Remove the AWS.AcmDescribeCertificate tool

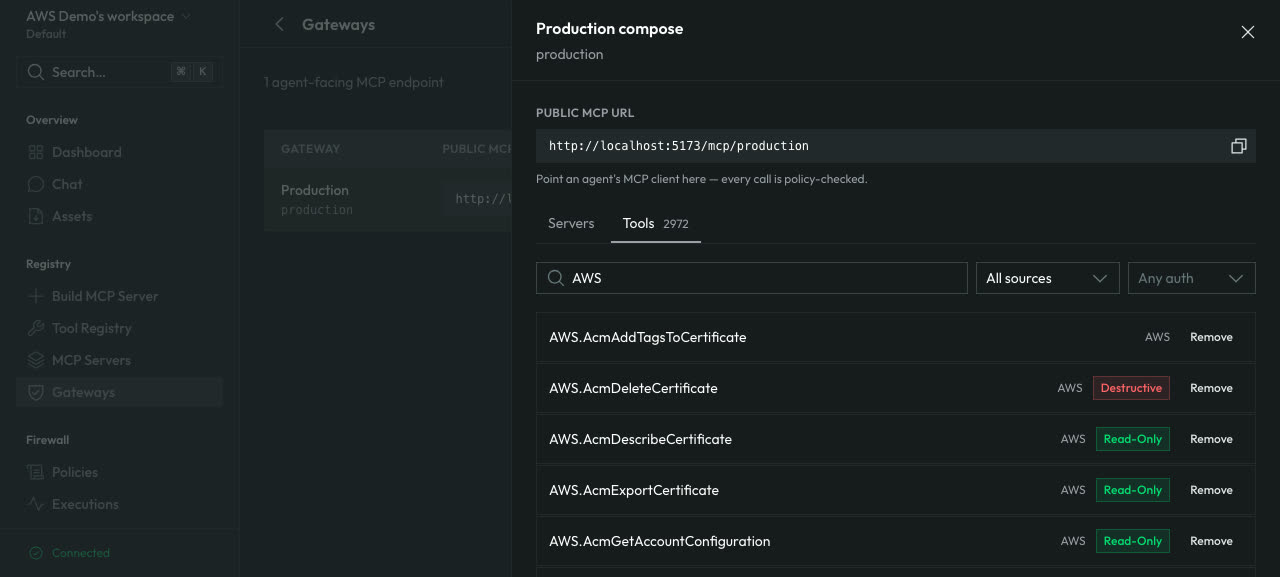coord(1211,439)
